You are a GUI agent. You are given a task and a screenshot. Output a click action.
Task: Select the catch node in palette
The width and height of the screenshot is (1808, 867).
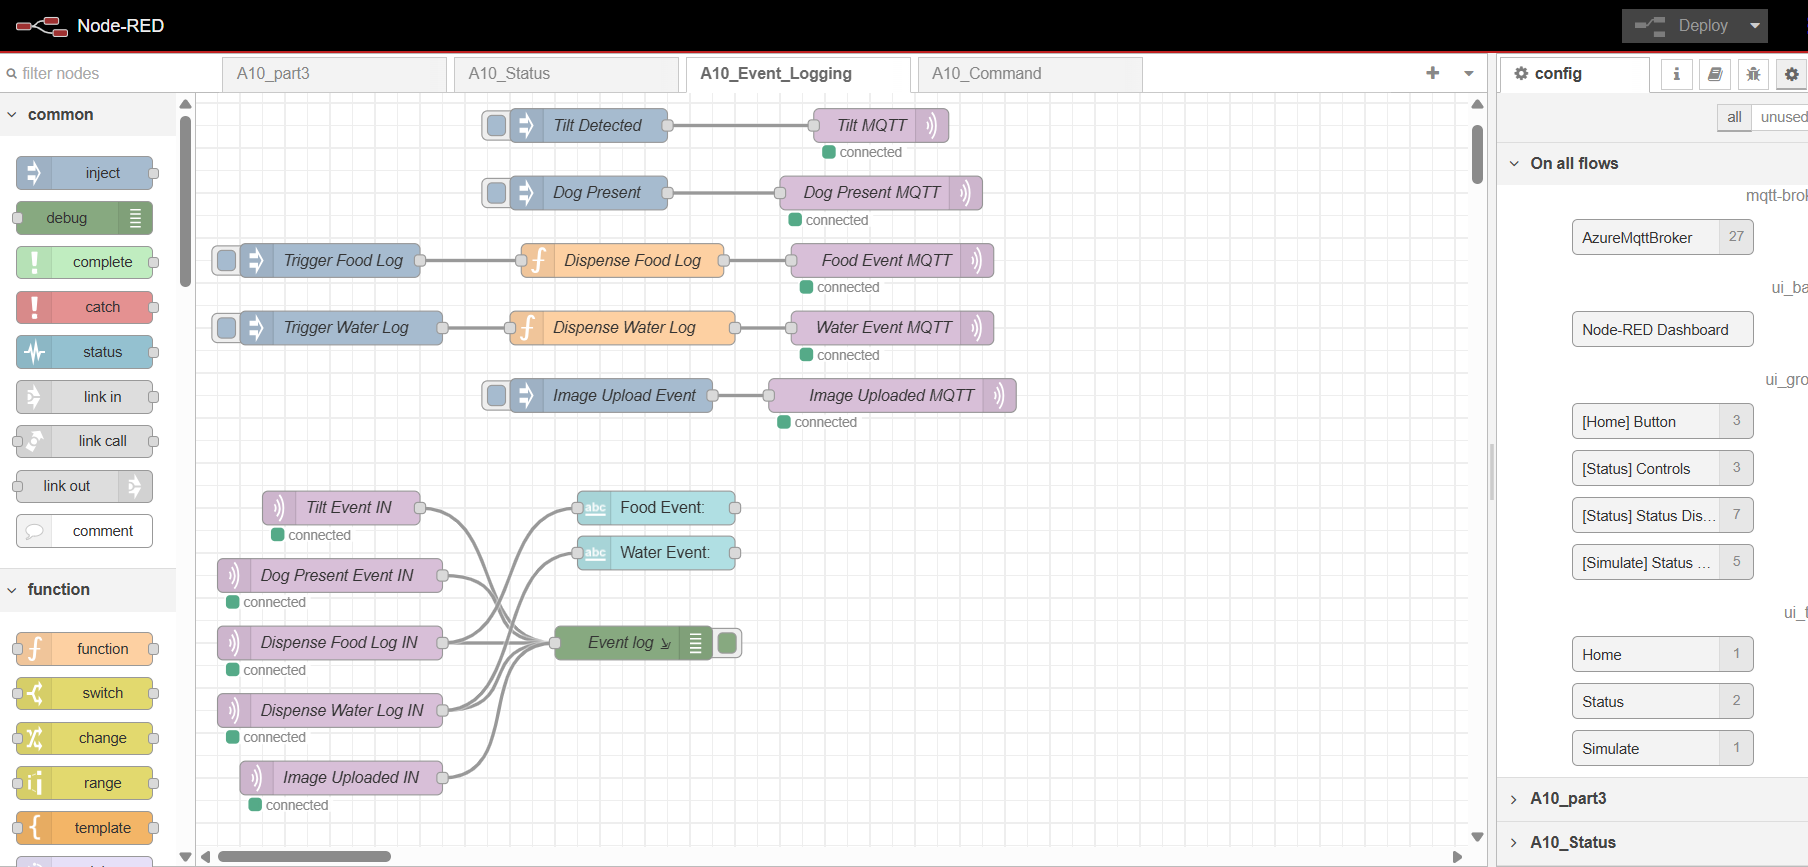(x=86, y=307)
